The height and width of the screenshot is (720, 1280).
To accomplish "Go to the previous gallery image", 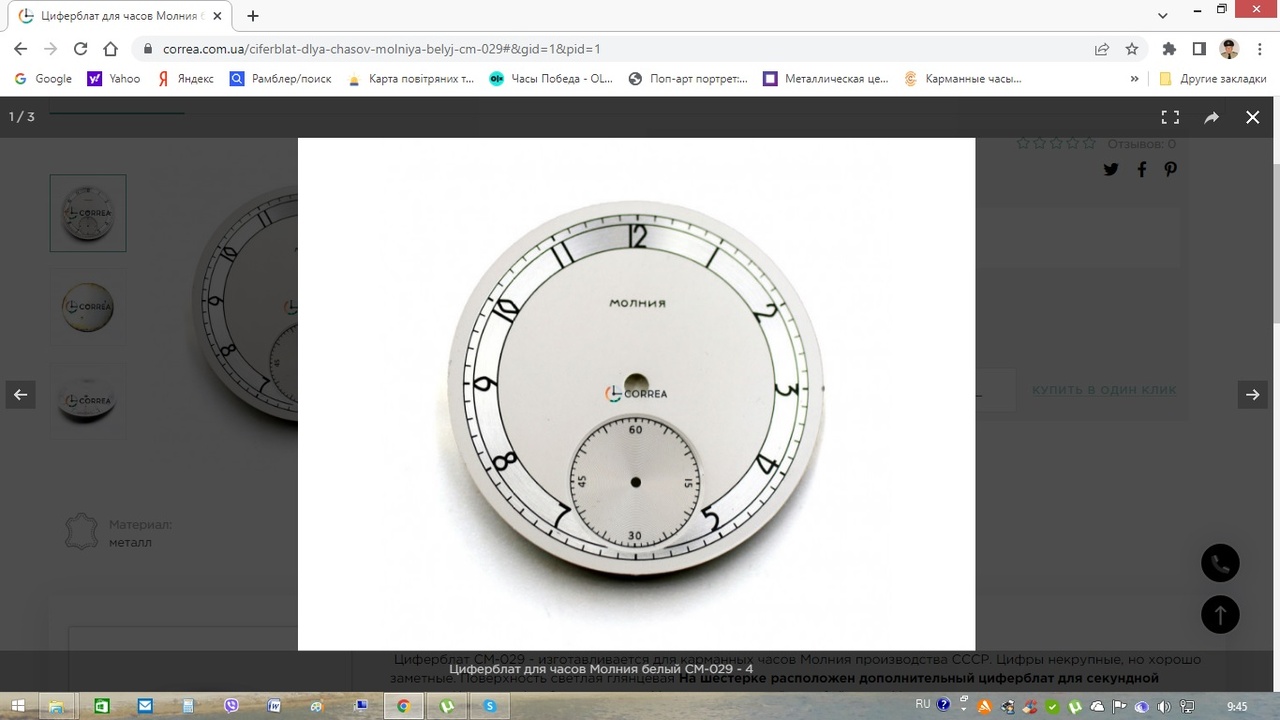I will [21, 395].
